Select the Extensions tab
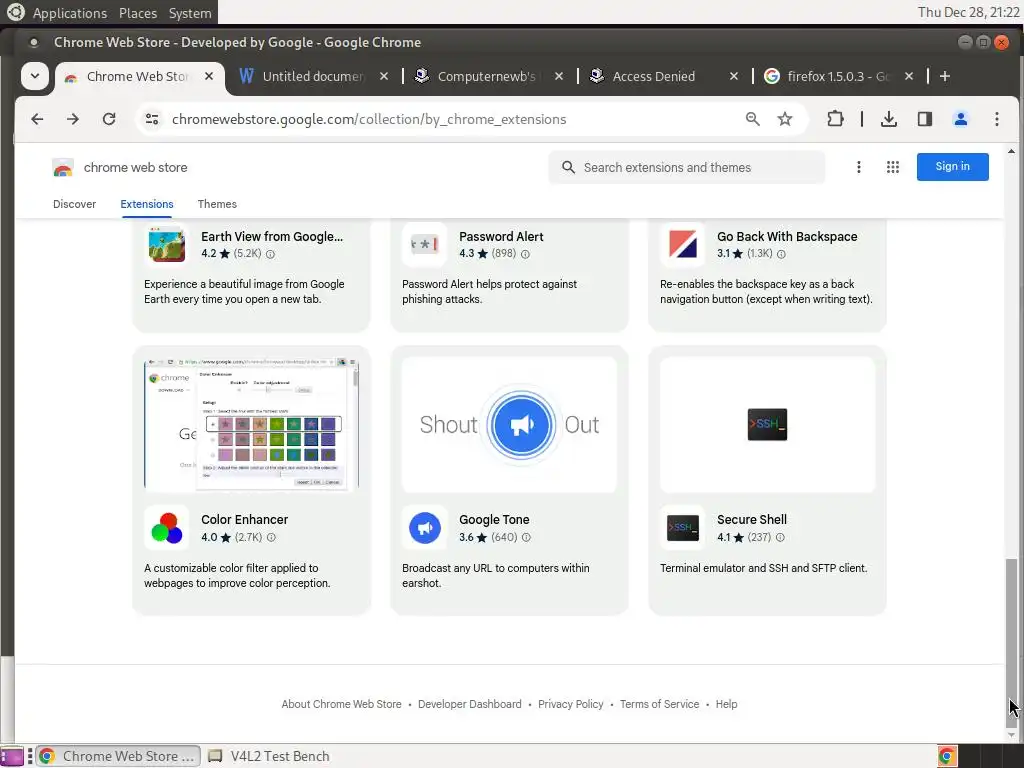 click(147, 204)
